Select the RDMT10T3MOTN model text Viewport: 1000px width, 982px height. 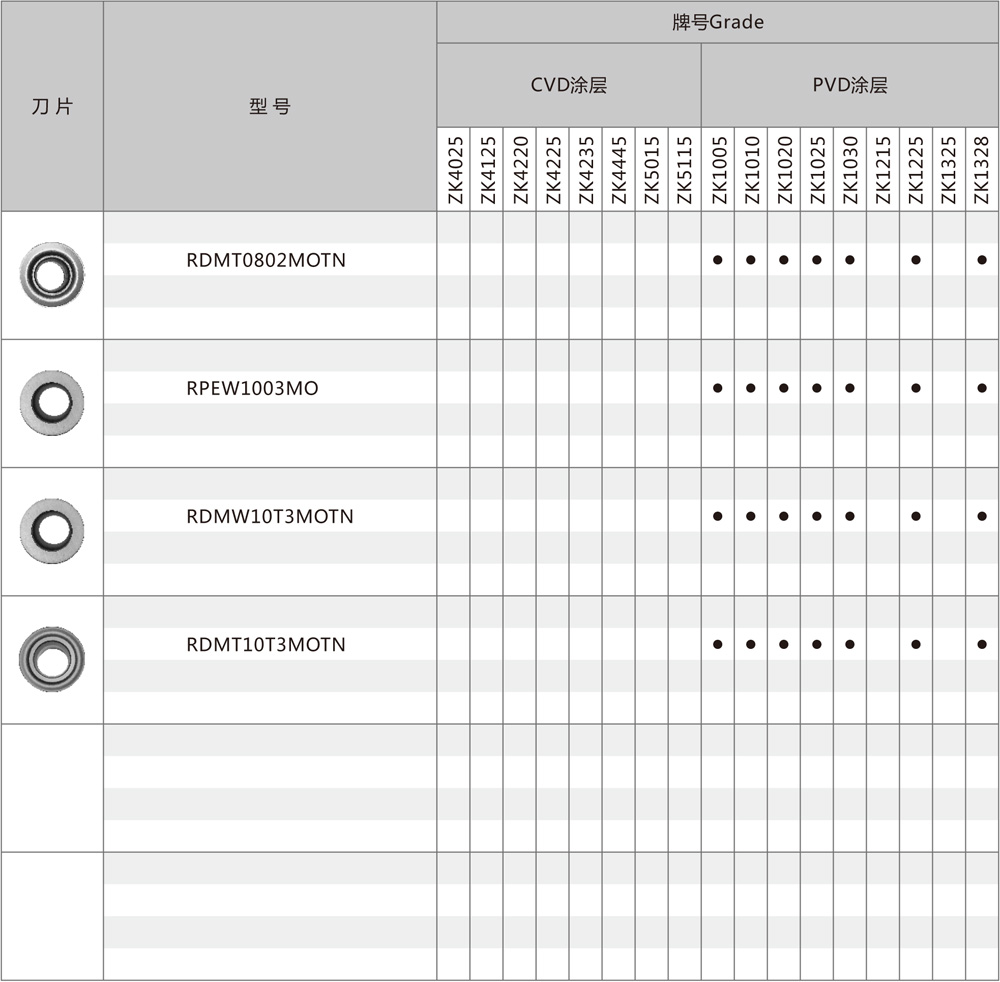(266, 645)
